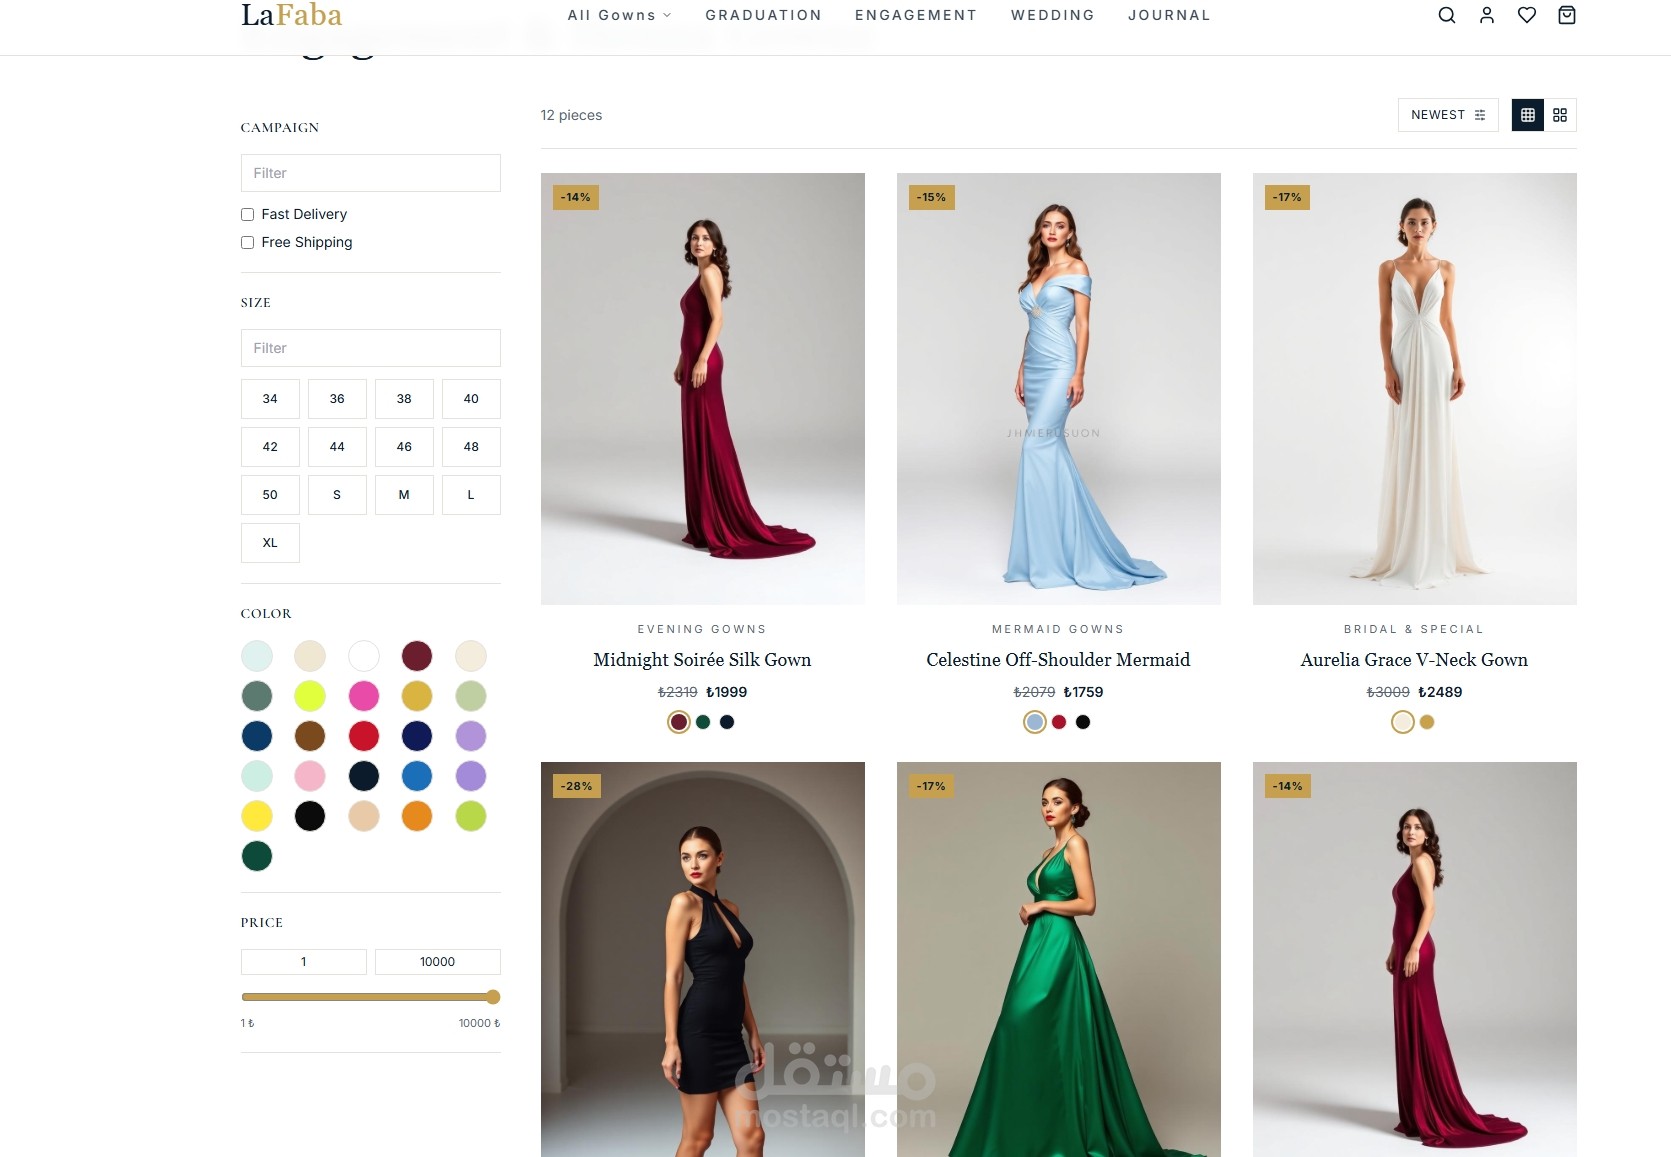
Task: Open the user account icon
Action: pos(1487,15)
